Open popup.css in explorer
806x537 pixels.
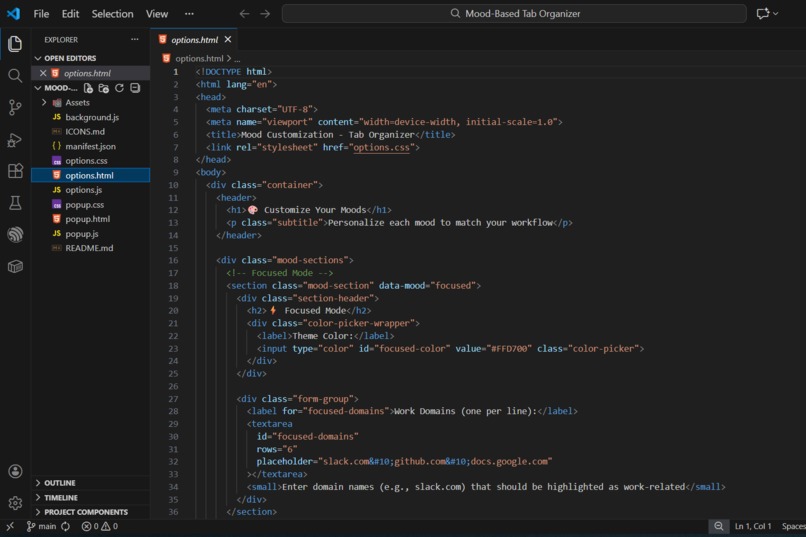[x=84, y=205]
